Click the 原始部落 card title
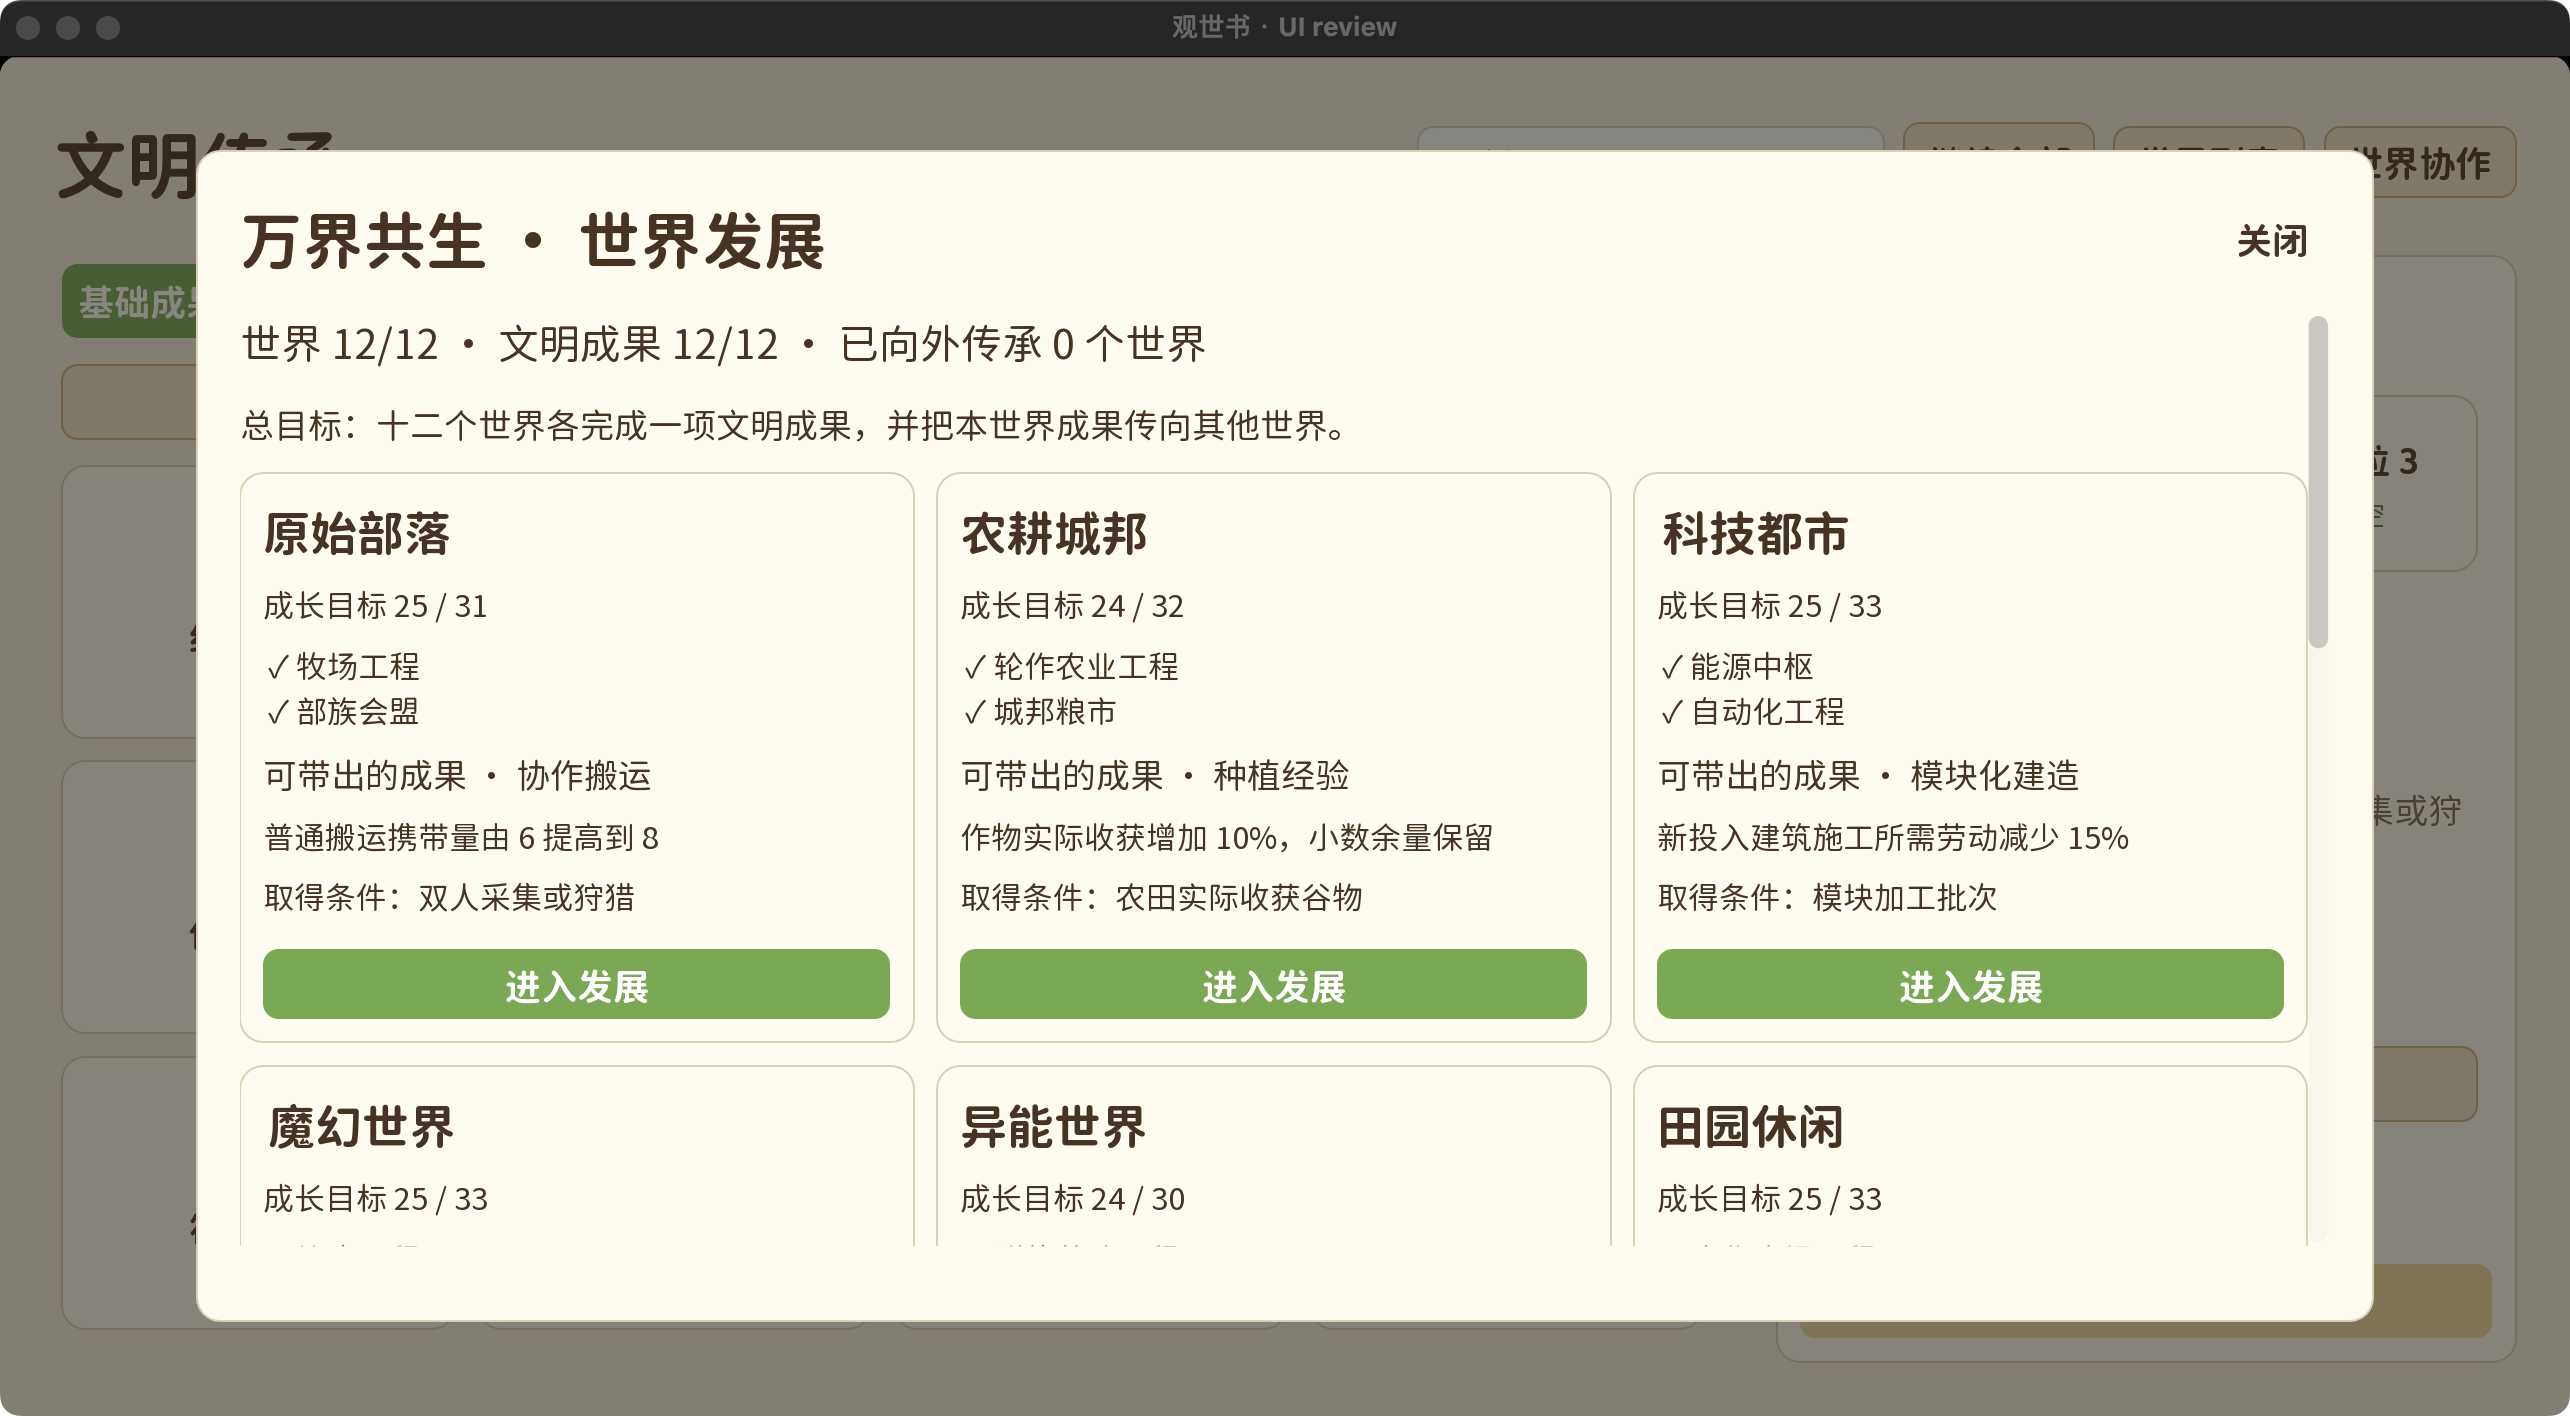 [357, 533]
